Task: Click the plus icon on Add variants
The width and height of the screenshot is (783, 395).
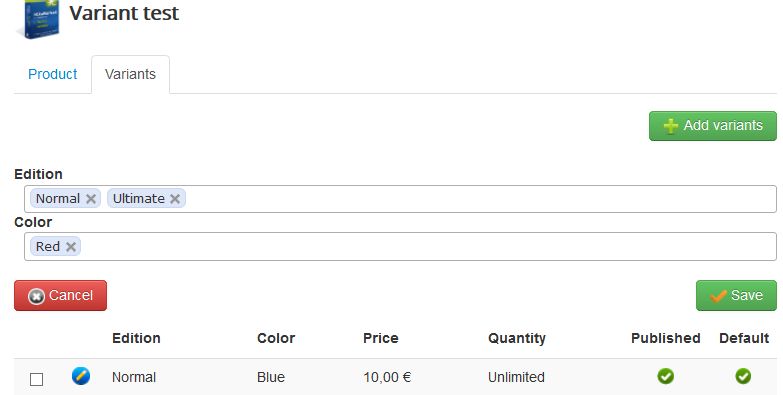Action: [671, 126]
